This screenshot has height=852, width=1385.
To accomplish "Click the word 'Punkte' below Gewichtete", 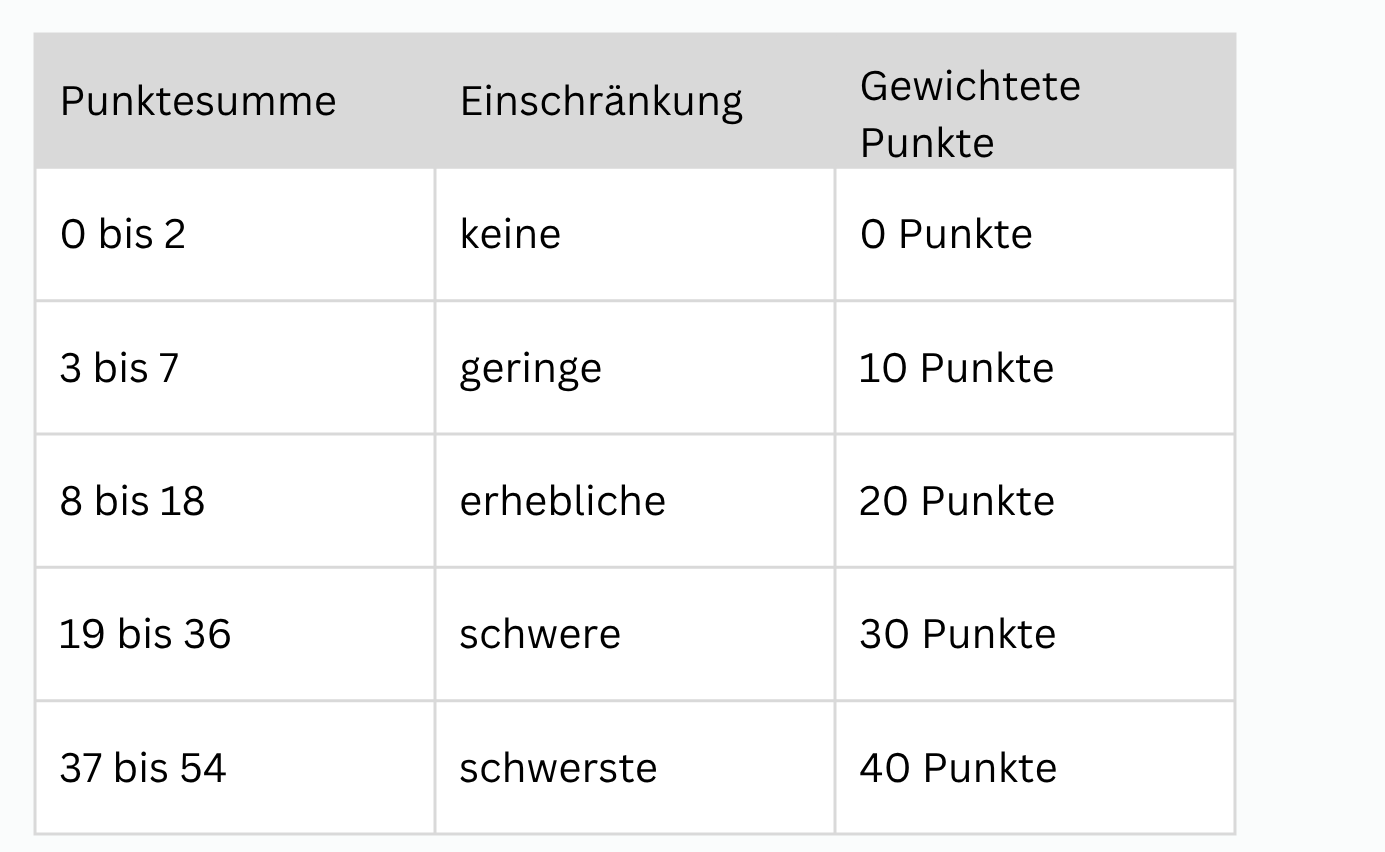I will coord(927,143).
